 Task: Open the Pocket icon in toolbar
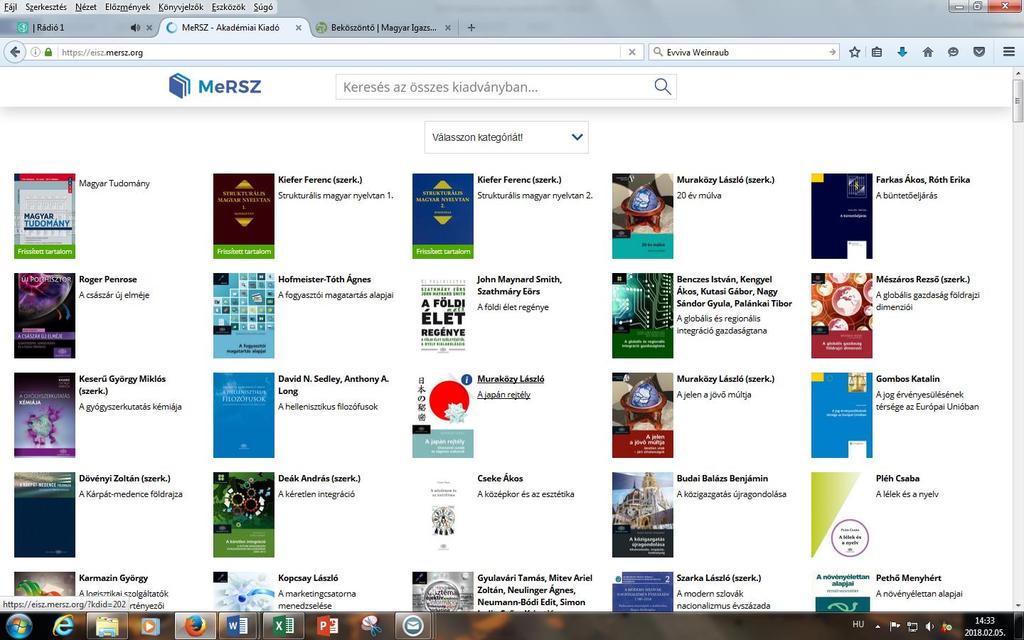978,52
